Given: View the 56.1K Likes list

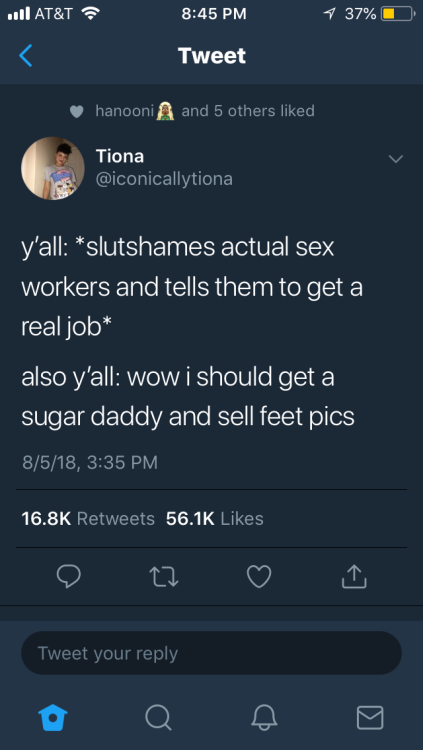Looking at the screenshot, I should (214, 518).
